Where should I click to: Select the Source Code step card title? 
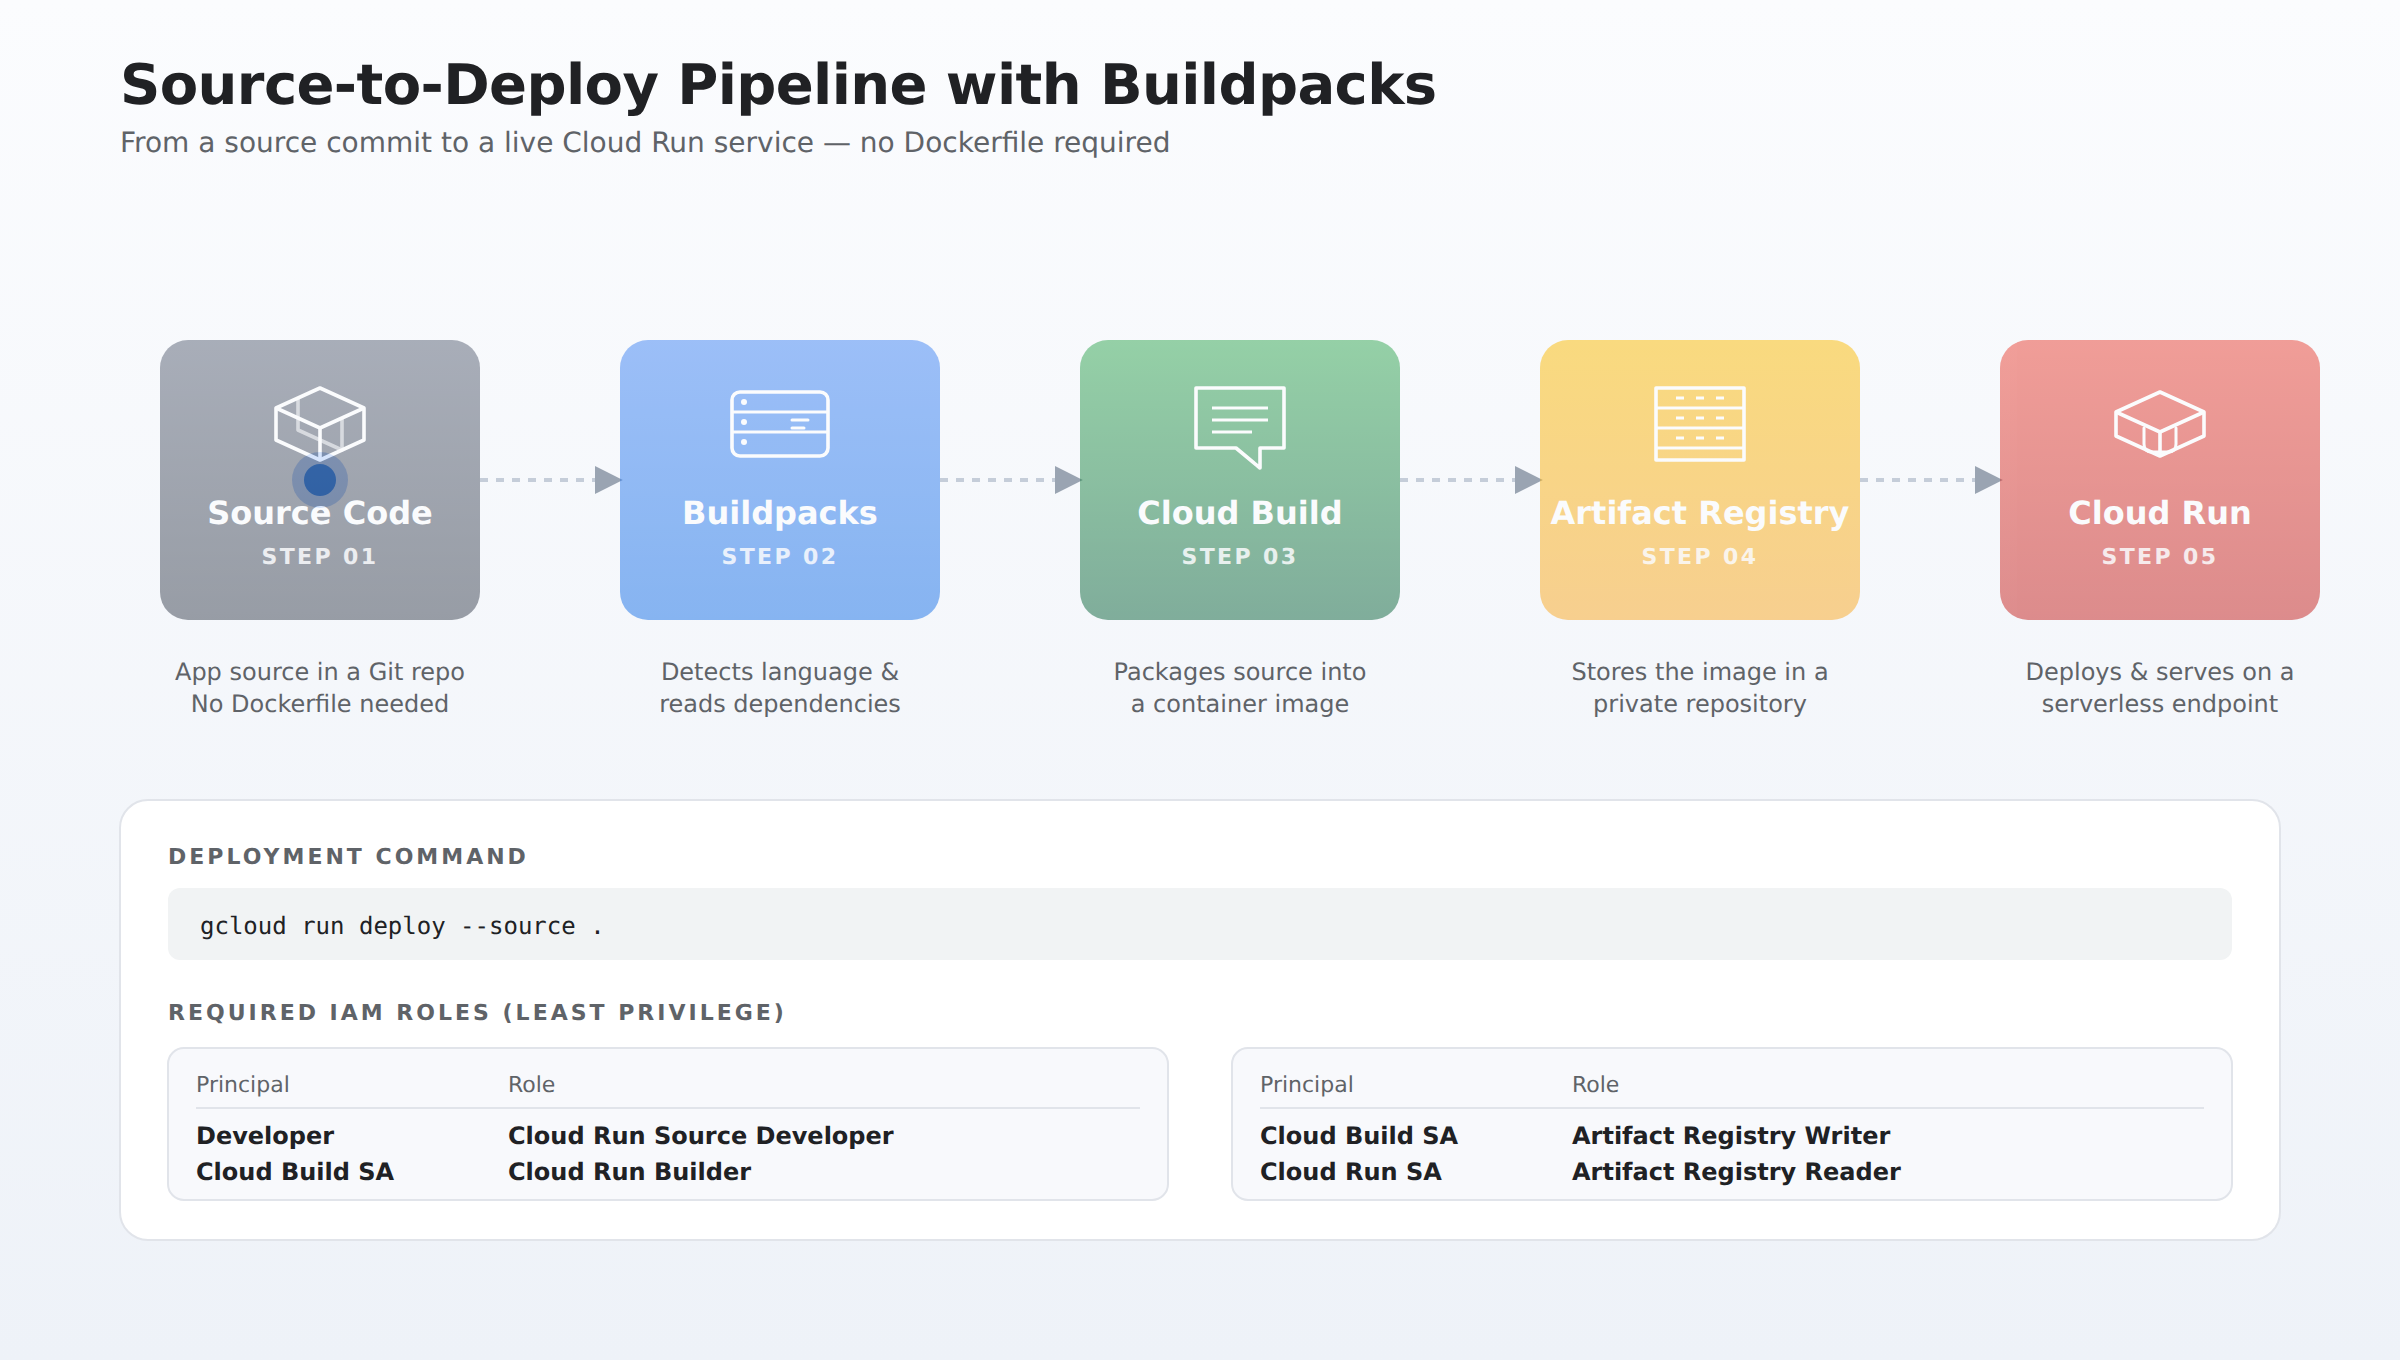click(x=320, y=513)
